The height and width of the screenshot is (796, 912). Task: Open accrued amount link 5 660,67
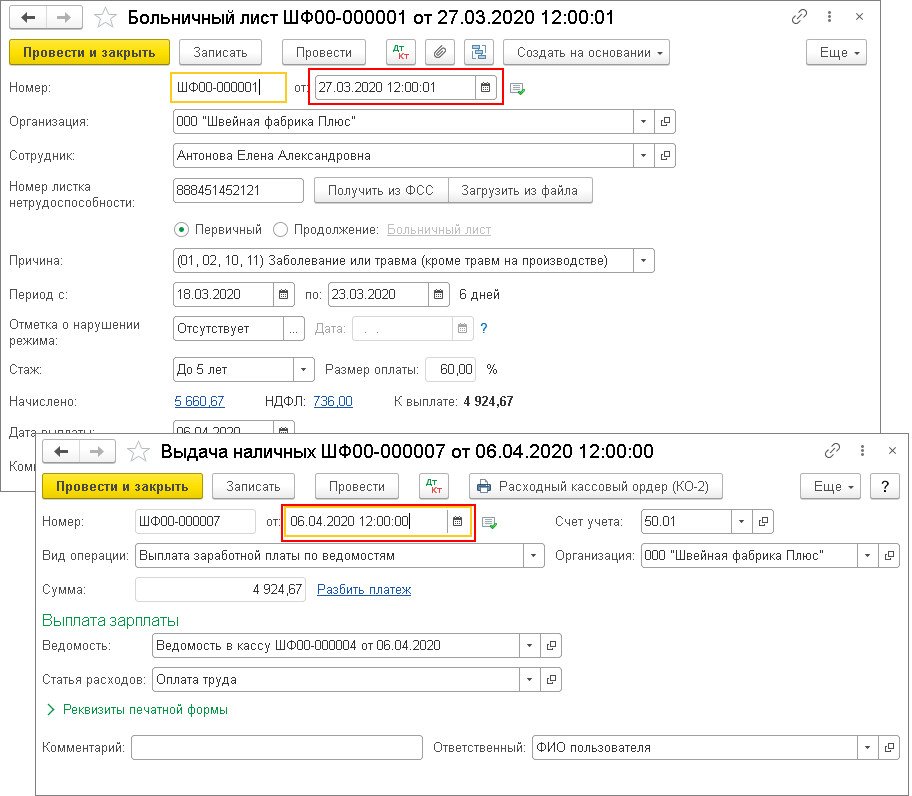pos(199,401)
